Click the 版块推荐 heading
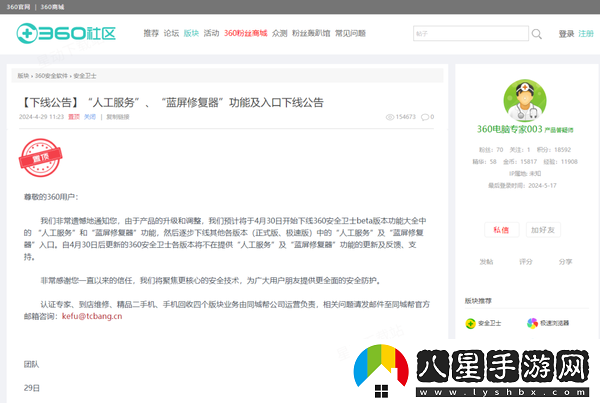This screenshot has width=600, height=403. coord(478,301)
